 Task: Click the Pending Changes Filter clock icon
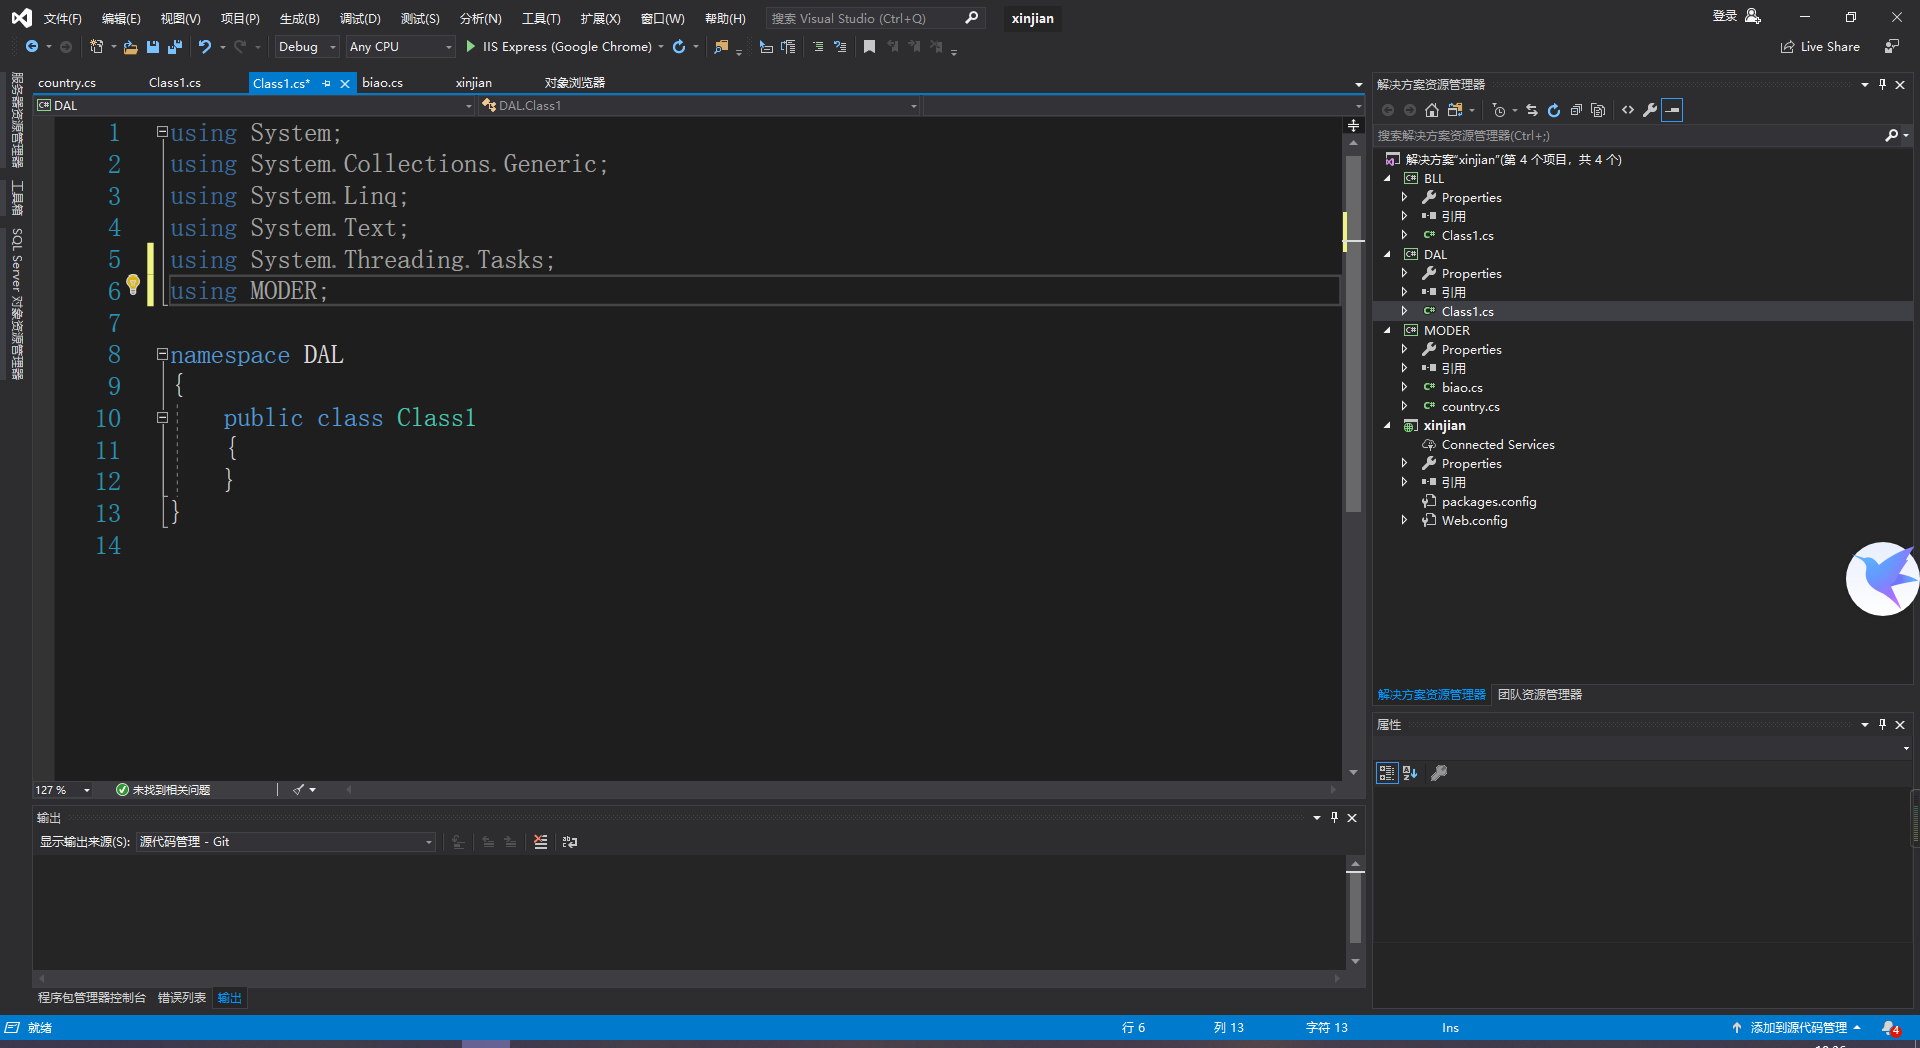[x=1498, y=110]
